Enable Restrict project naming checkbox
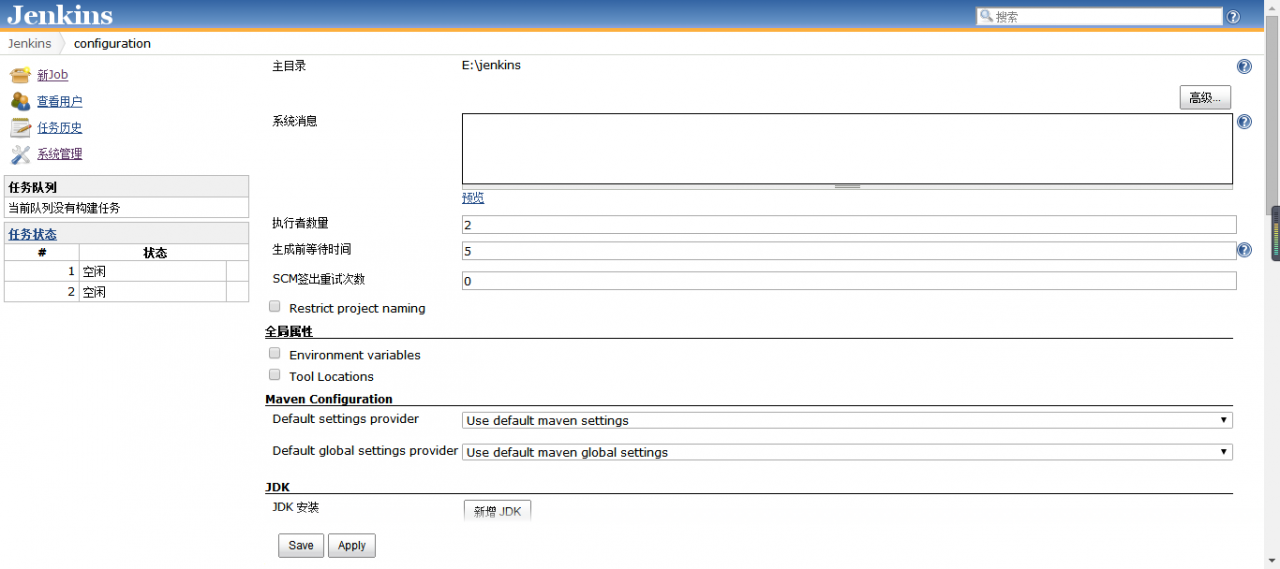This screenshot has height=569, width=1280. (275, 307)
